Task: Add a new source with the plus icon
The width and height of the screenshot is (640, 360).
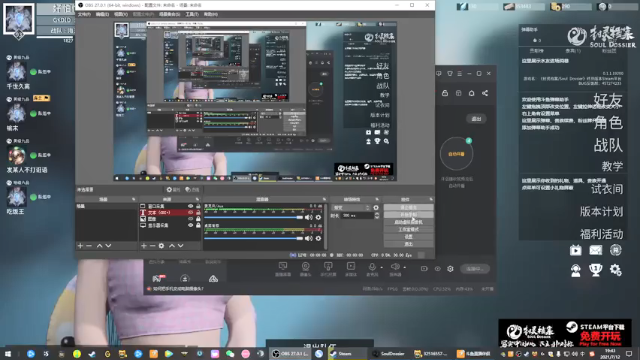Action: tap(144, 246)
